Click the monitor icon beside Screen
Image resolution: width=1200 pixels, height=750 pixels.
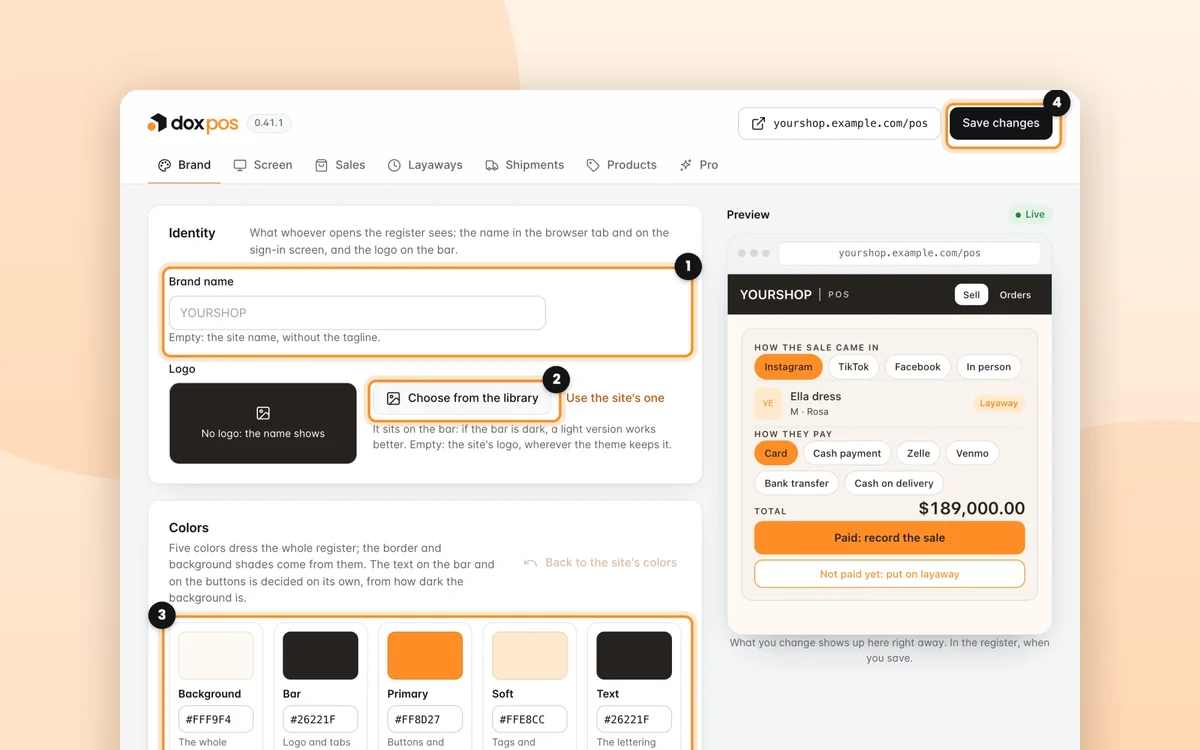(x=240, y=165)
